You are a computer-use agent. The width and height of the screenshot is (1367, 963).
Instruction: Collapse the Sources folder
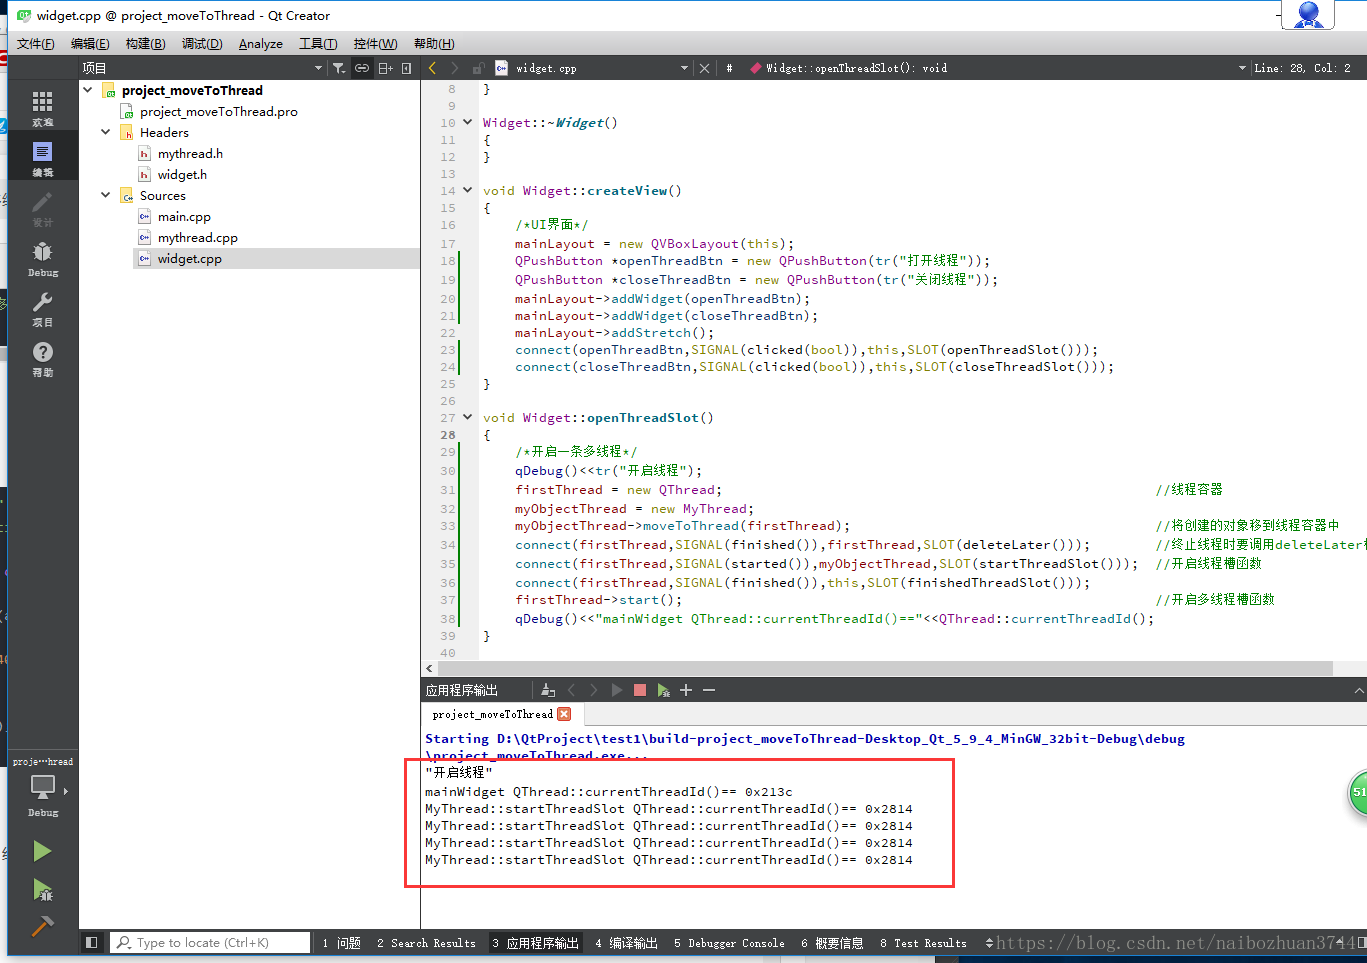(106, 195)
